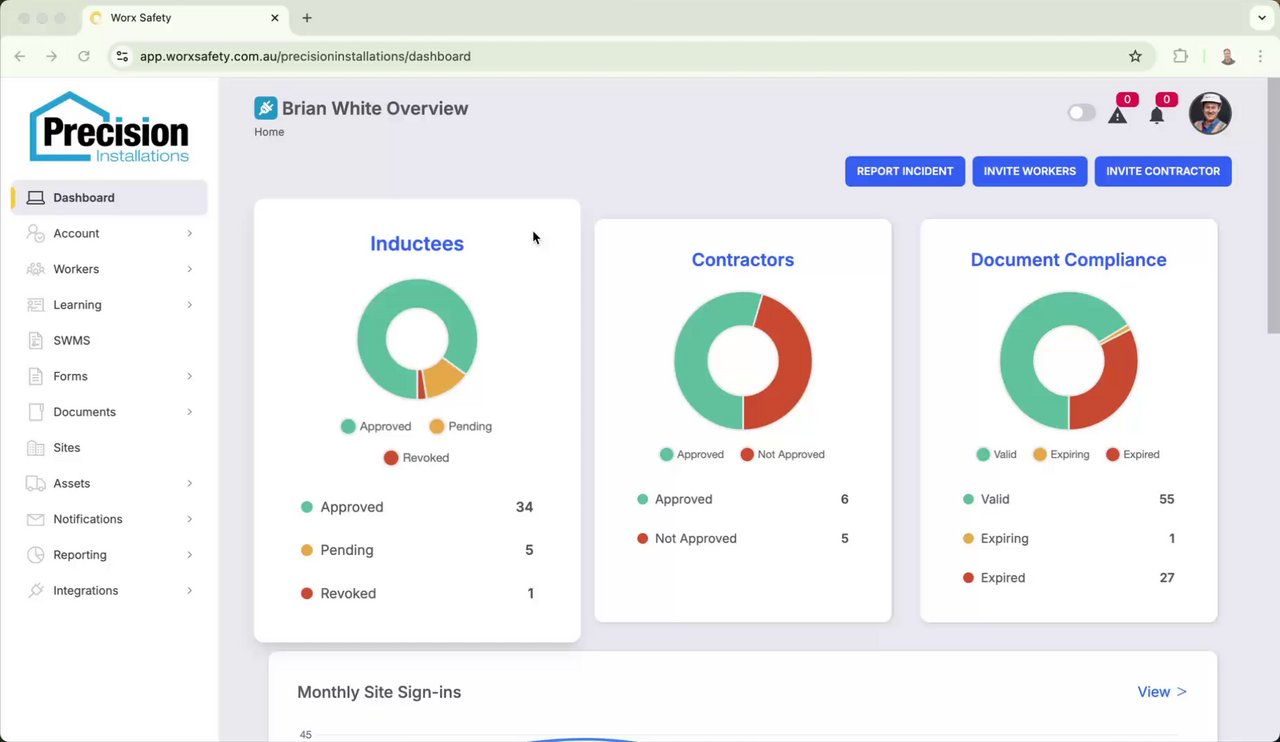Click the Notifications envelope icon
The height and width of the screenshot is (742, 1280).
(x=36, y=519)
